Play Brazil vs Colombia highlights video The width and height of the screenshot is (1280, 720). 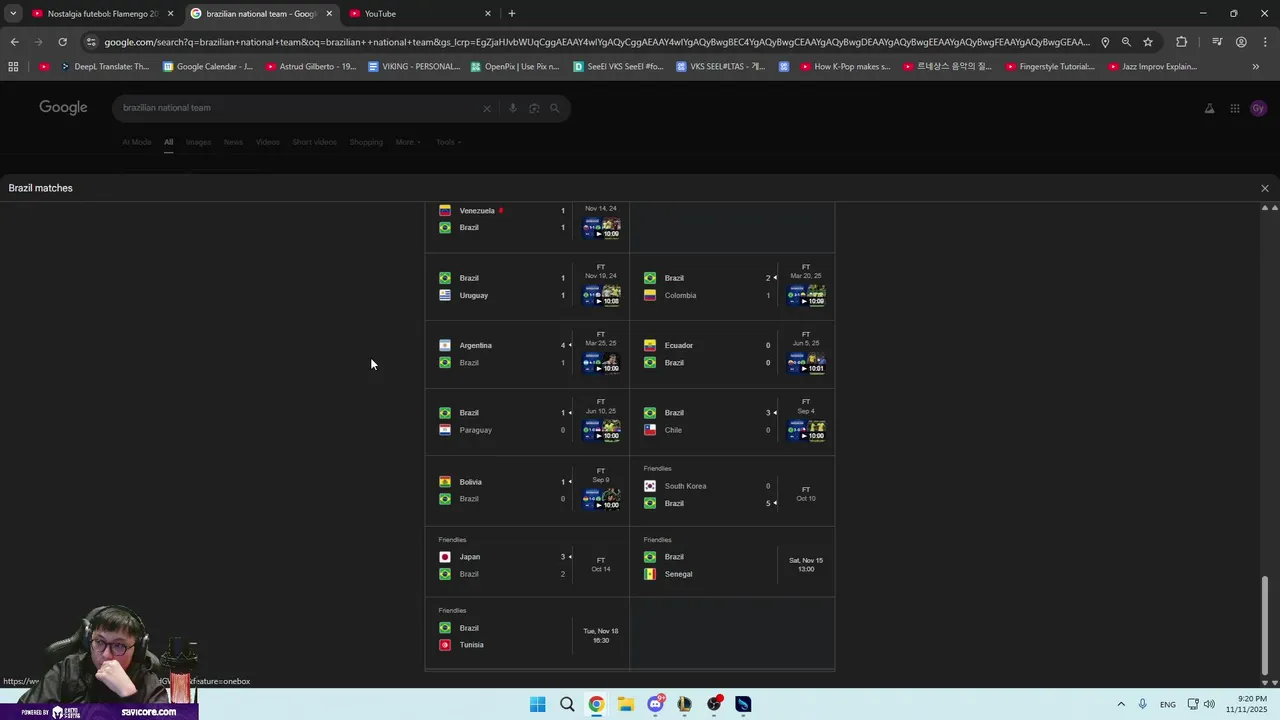tap(806, 295)
